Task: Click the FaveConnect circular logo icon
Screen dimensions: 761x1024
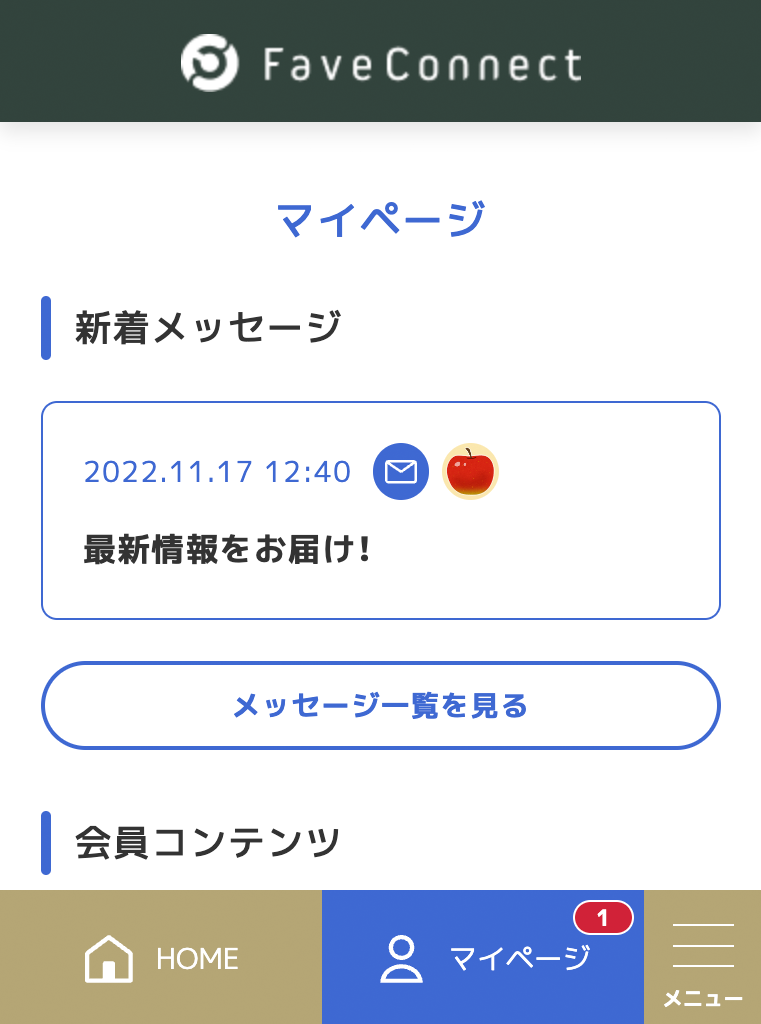Action: tap(210, 63)
